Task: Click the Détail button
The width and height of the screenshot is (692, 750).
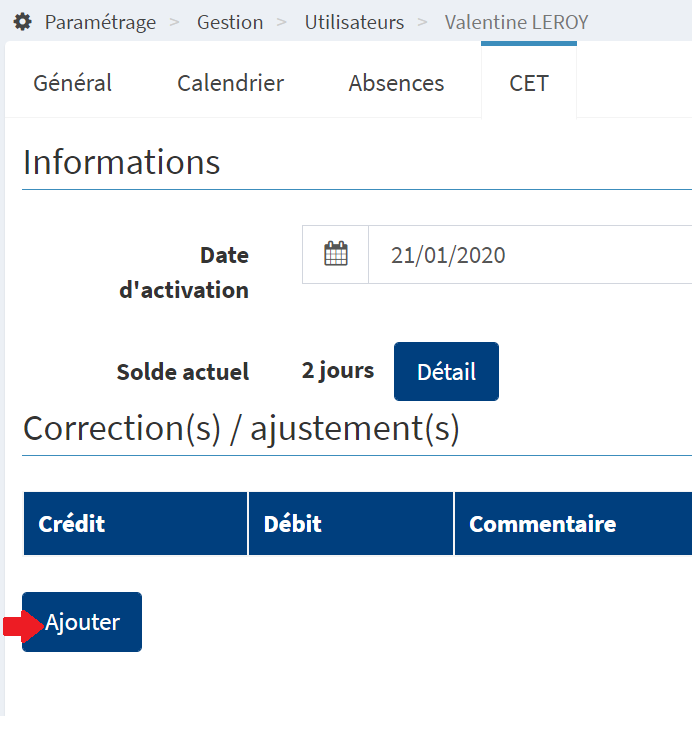Action: [446, 371]
